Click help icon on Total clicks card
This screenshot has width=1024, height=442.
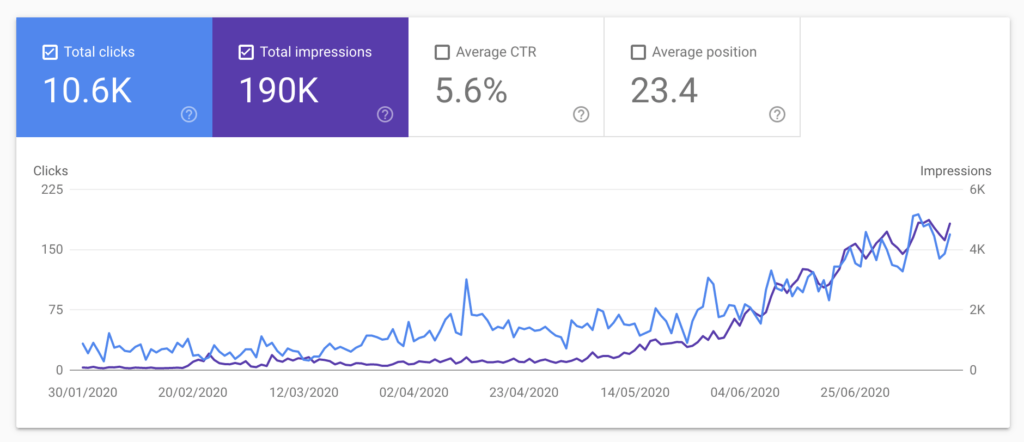click(189, 115)
